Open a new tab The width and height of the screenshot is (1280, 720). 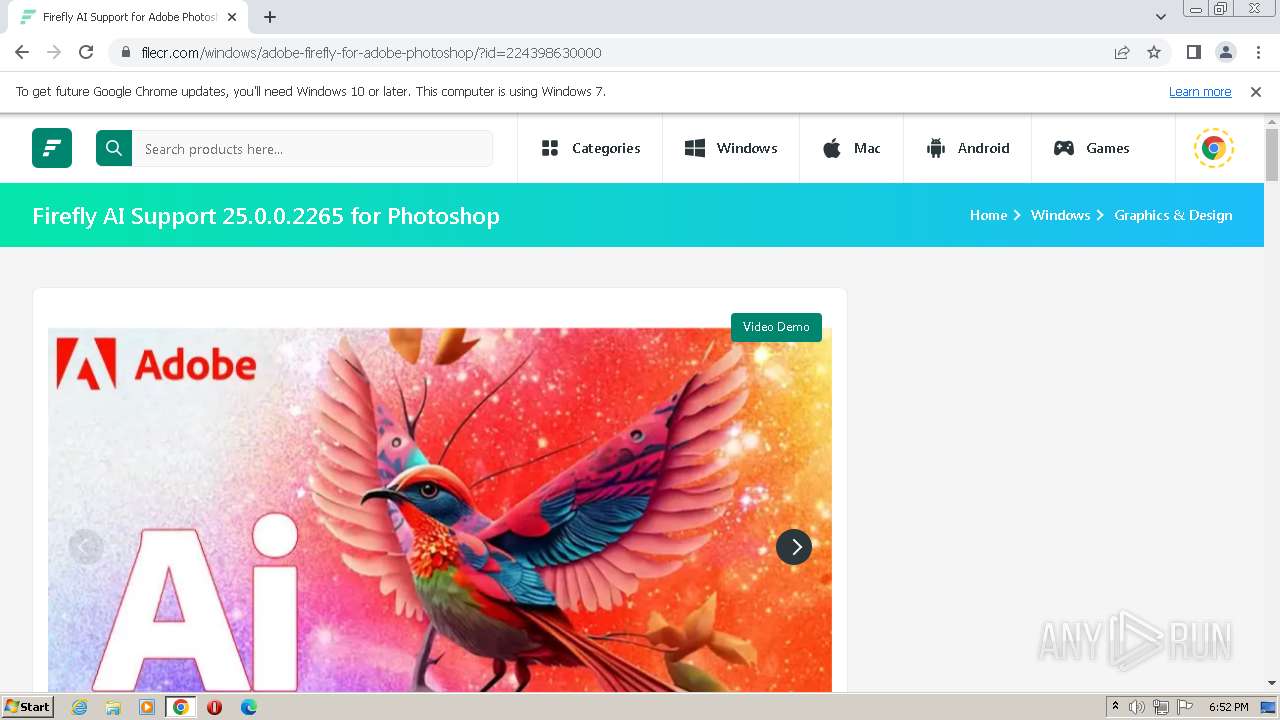(x=270, y=17)
